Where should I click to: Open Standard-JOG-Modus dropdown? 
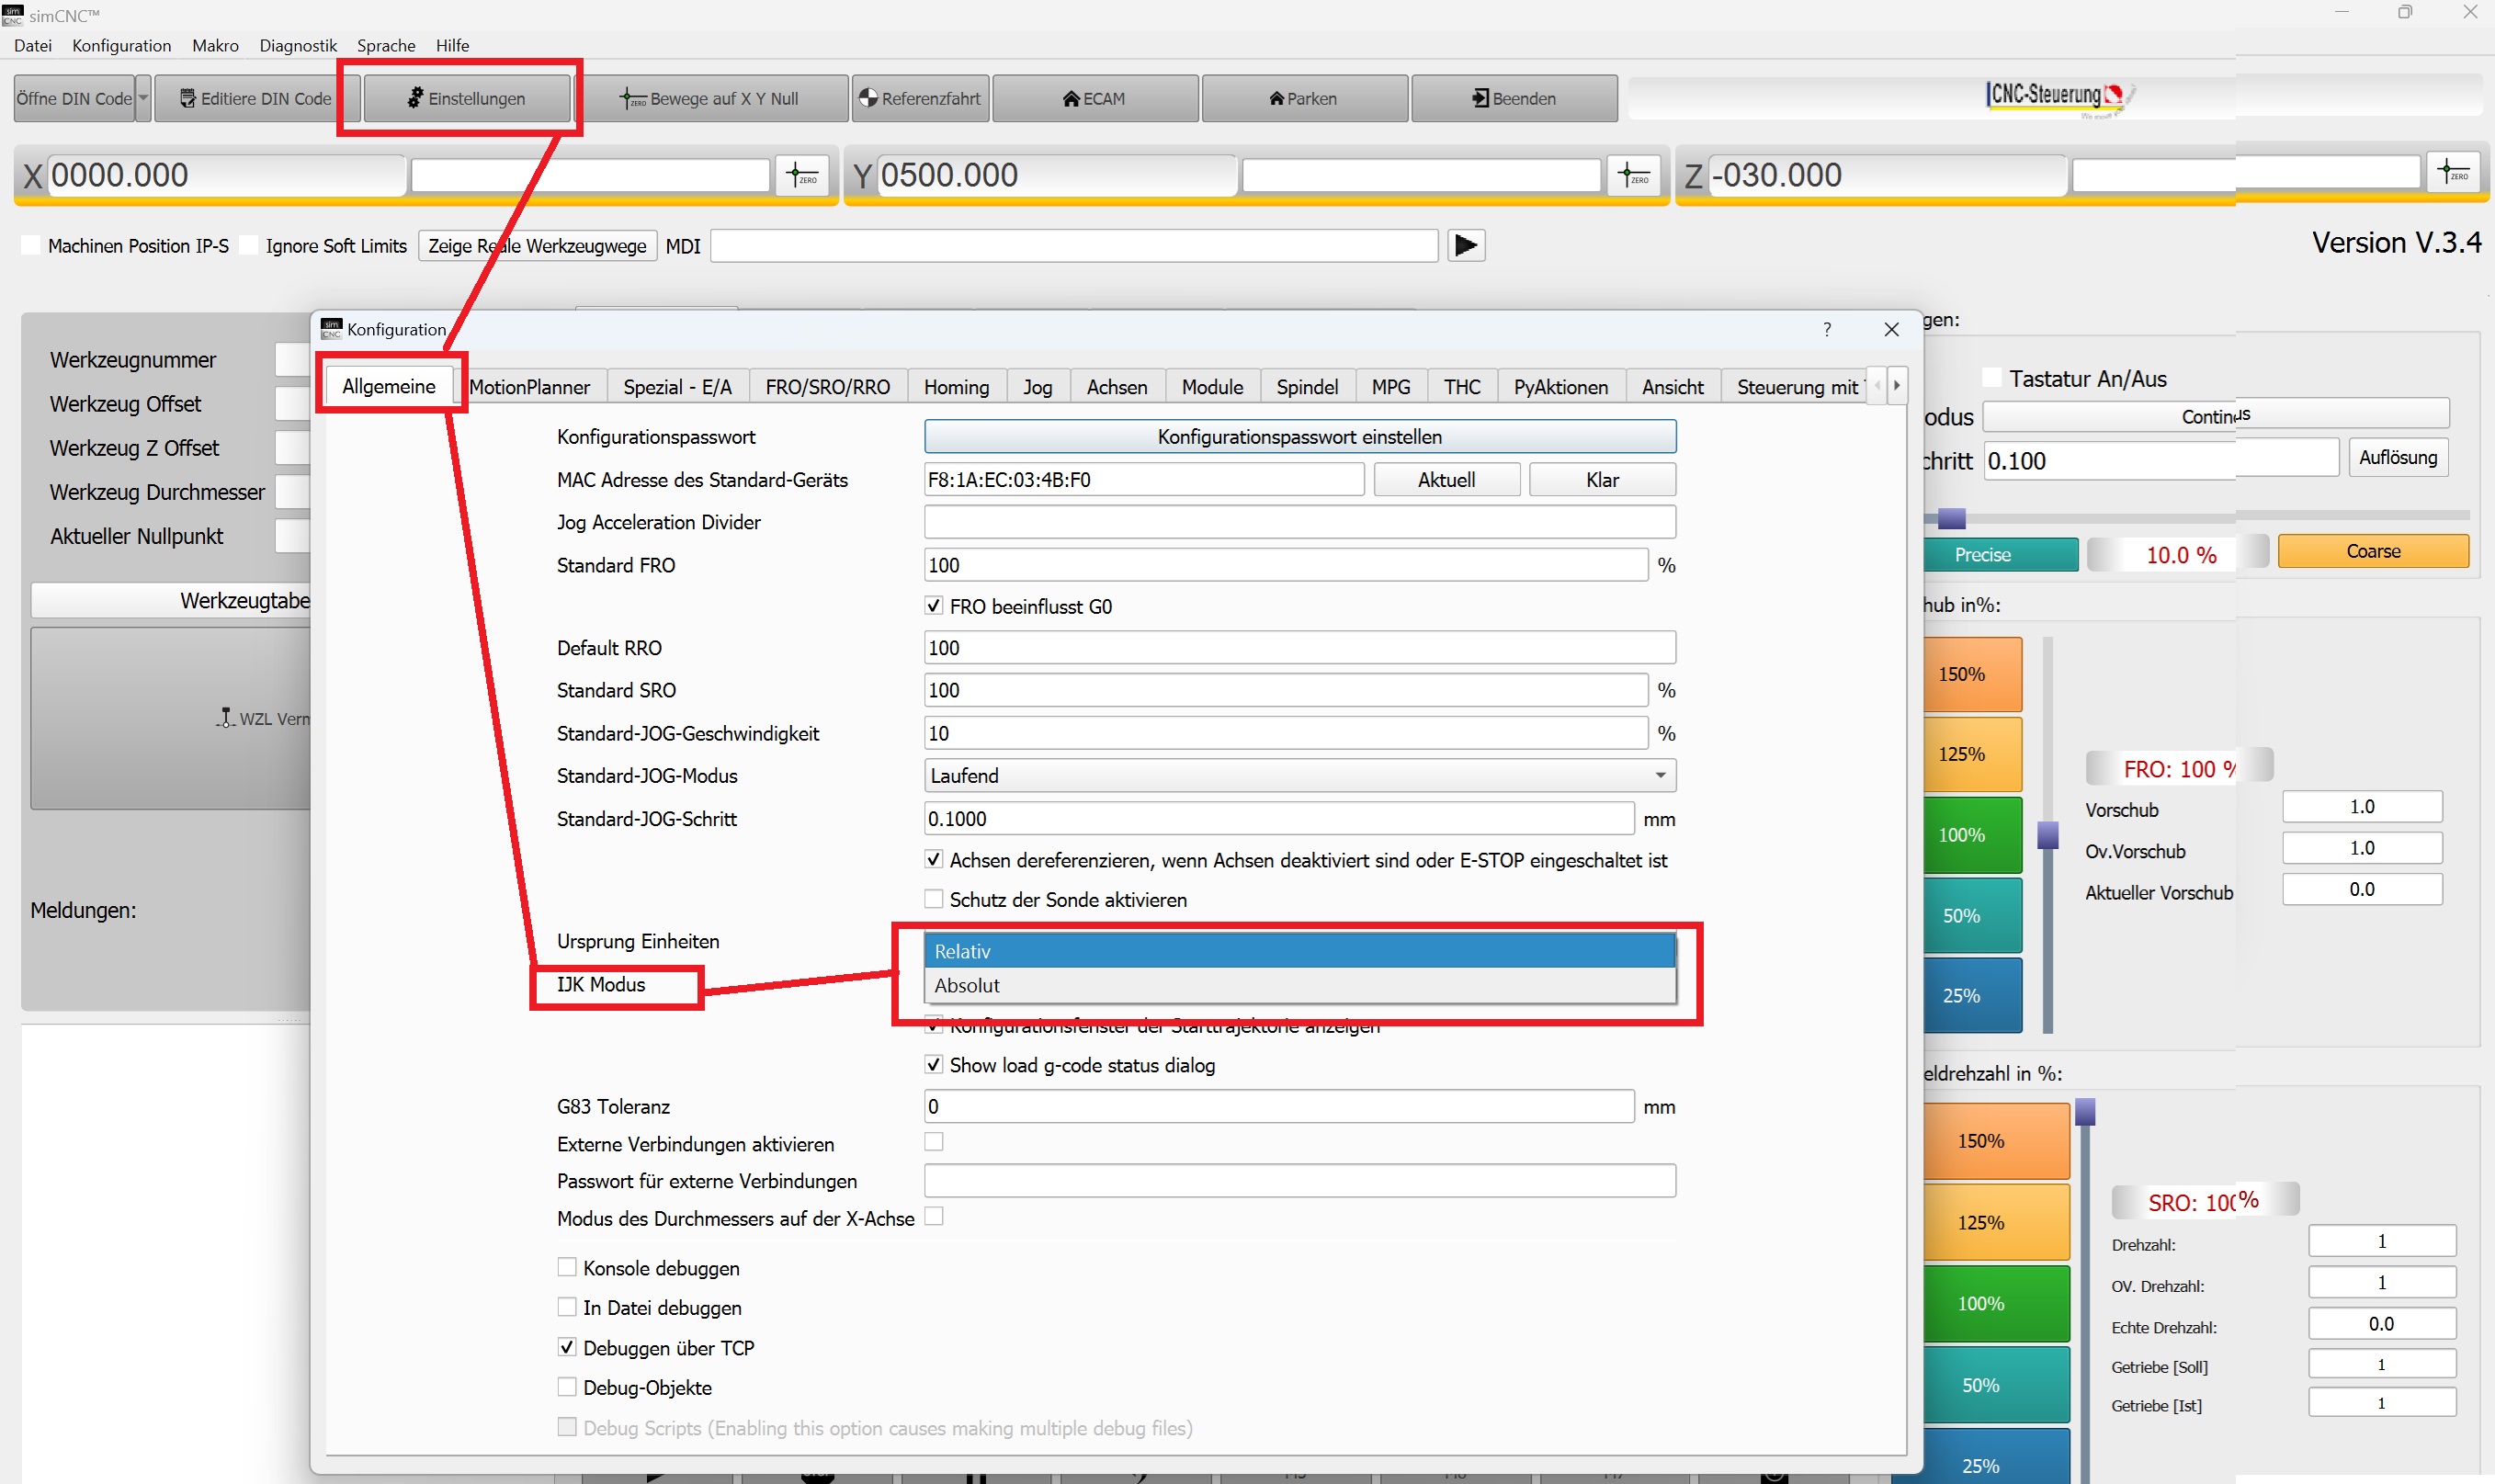pyautogui.click(x=1299, y=775)
